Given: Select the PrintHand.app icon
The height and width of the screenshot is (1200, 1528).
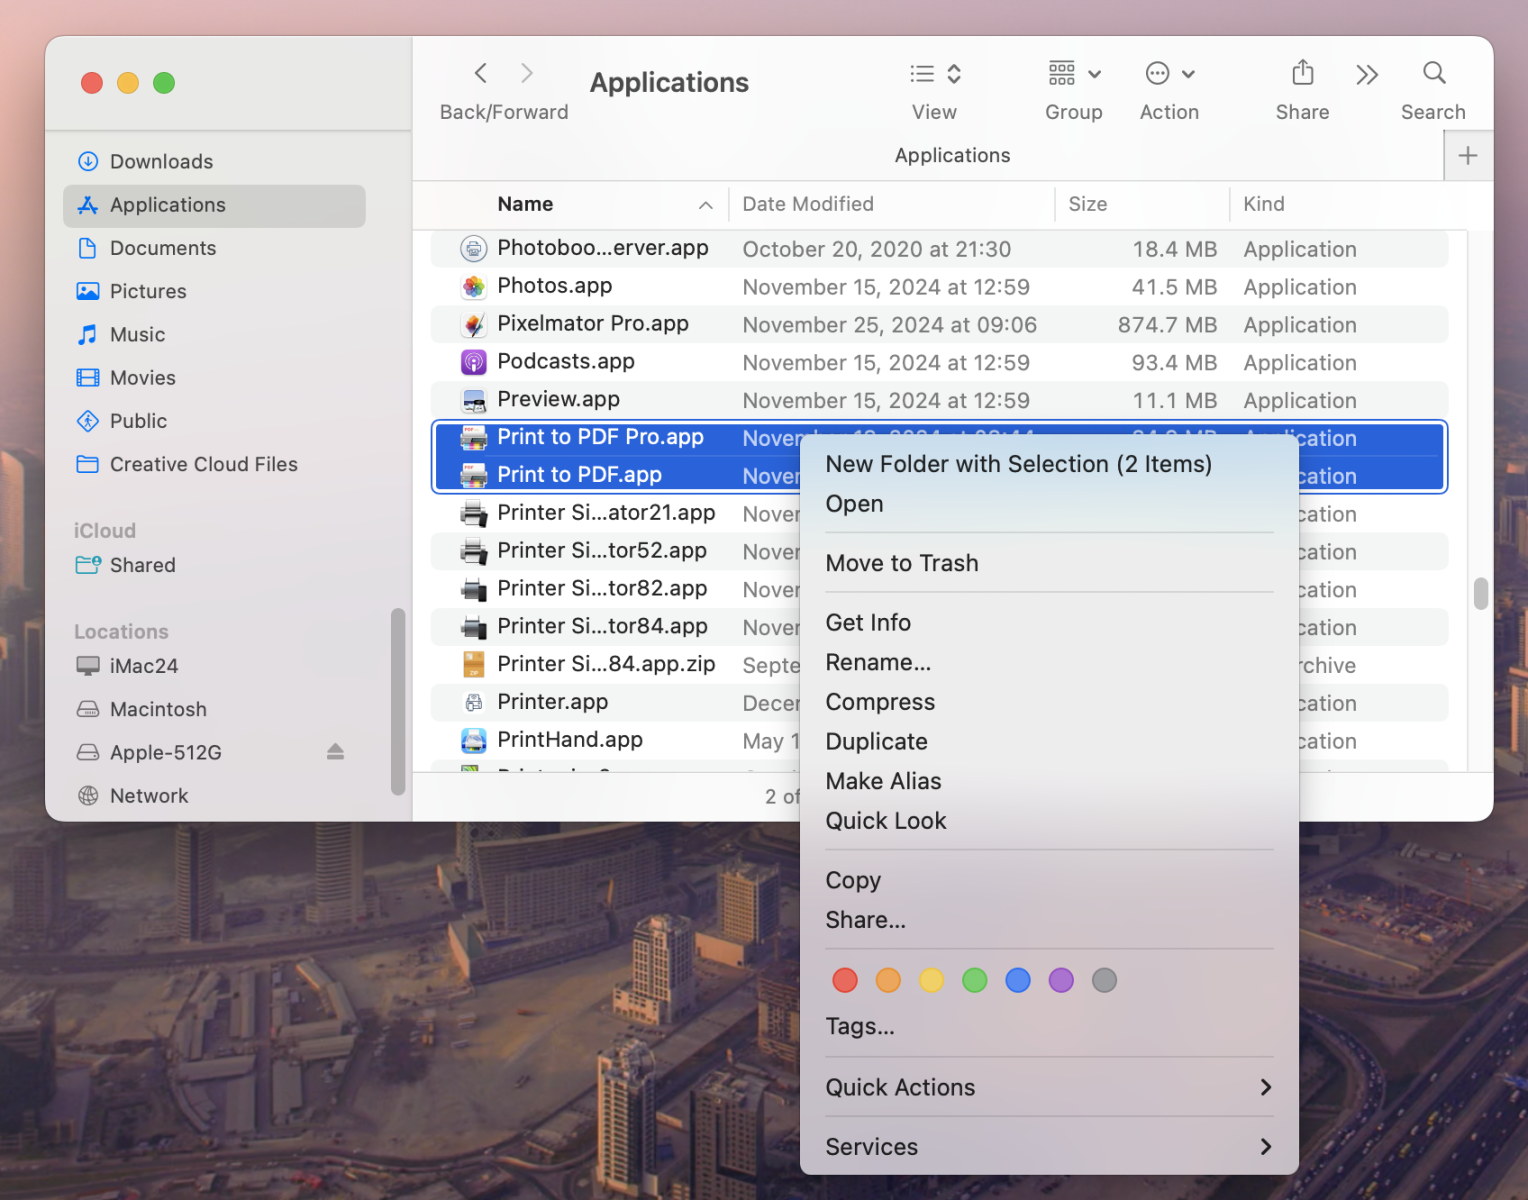Looking at the screenshot, I should tap(474, 740).
